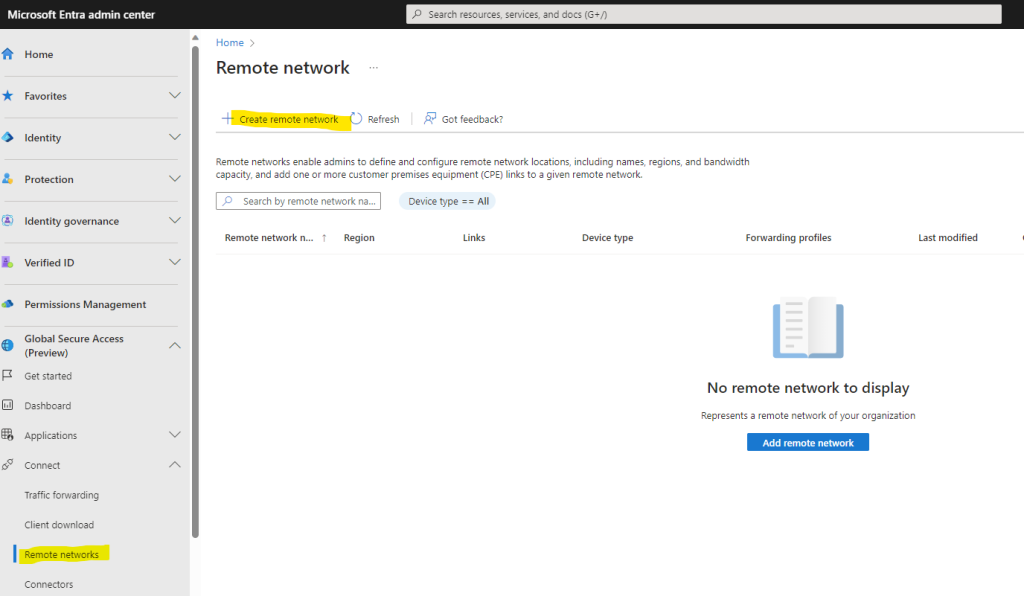Click the Refresh circular arrow icon
Image resolution: width=1024 pixels, height=596 pixels.
[x=356, y=118]
